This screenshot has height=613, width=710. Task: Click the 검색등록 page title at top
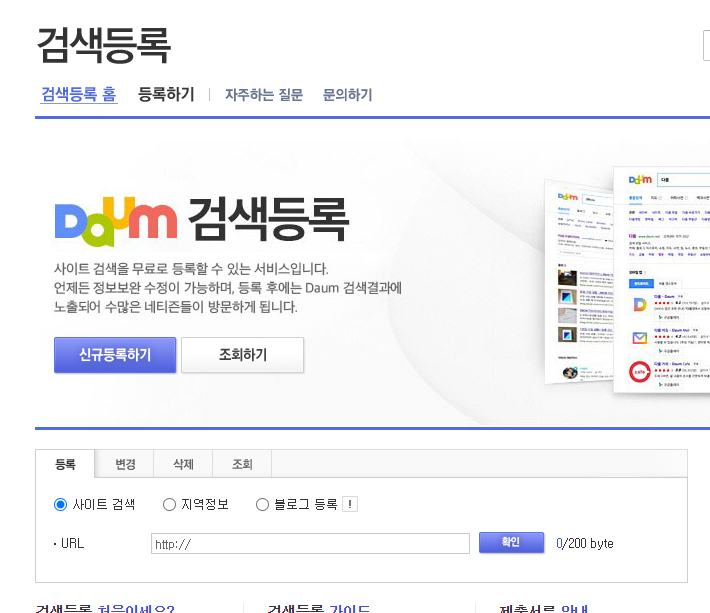click(104, 45)
